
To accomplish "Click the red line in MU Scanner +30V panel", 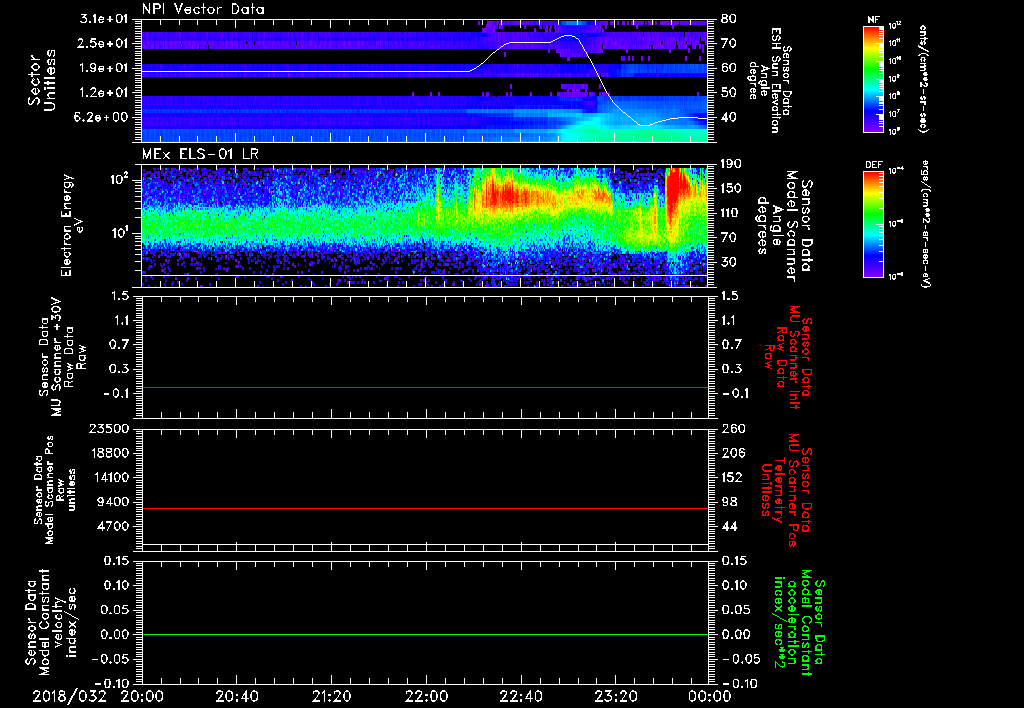I will pyautogui.click(x=425, y=387).
